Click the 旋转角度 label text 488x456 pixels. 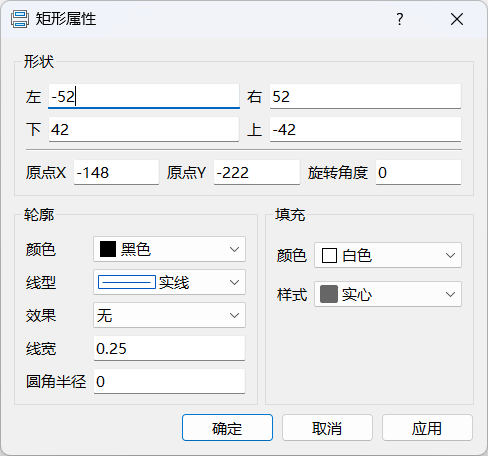tap(338, 173)
